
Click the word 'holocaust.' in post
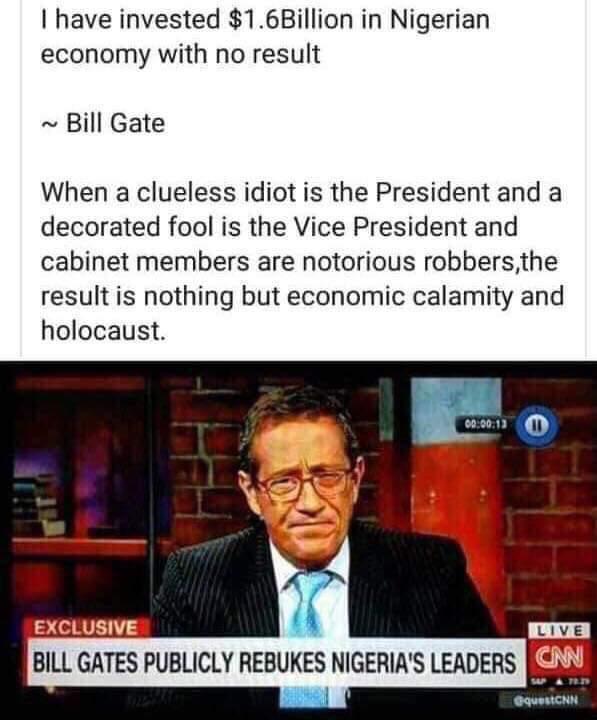click(103, 330)
